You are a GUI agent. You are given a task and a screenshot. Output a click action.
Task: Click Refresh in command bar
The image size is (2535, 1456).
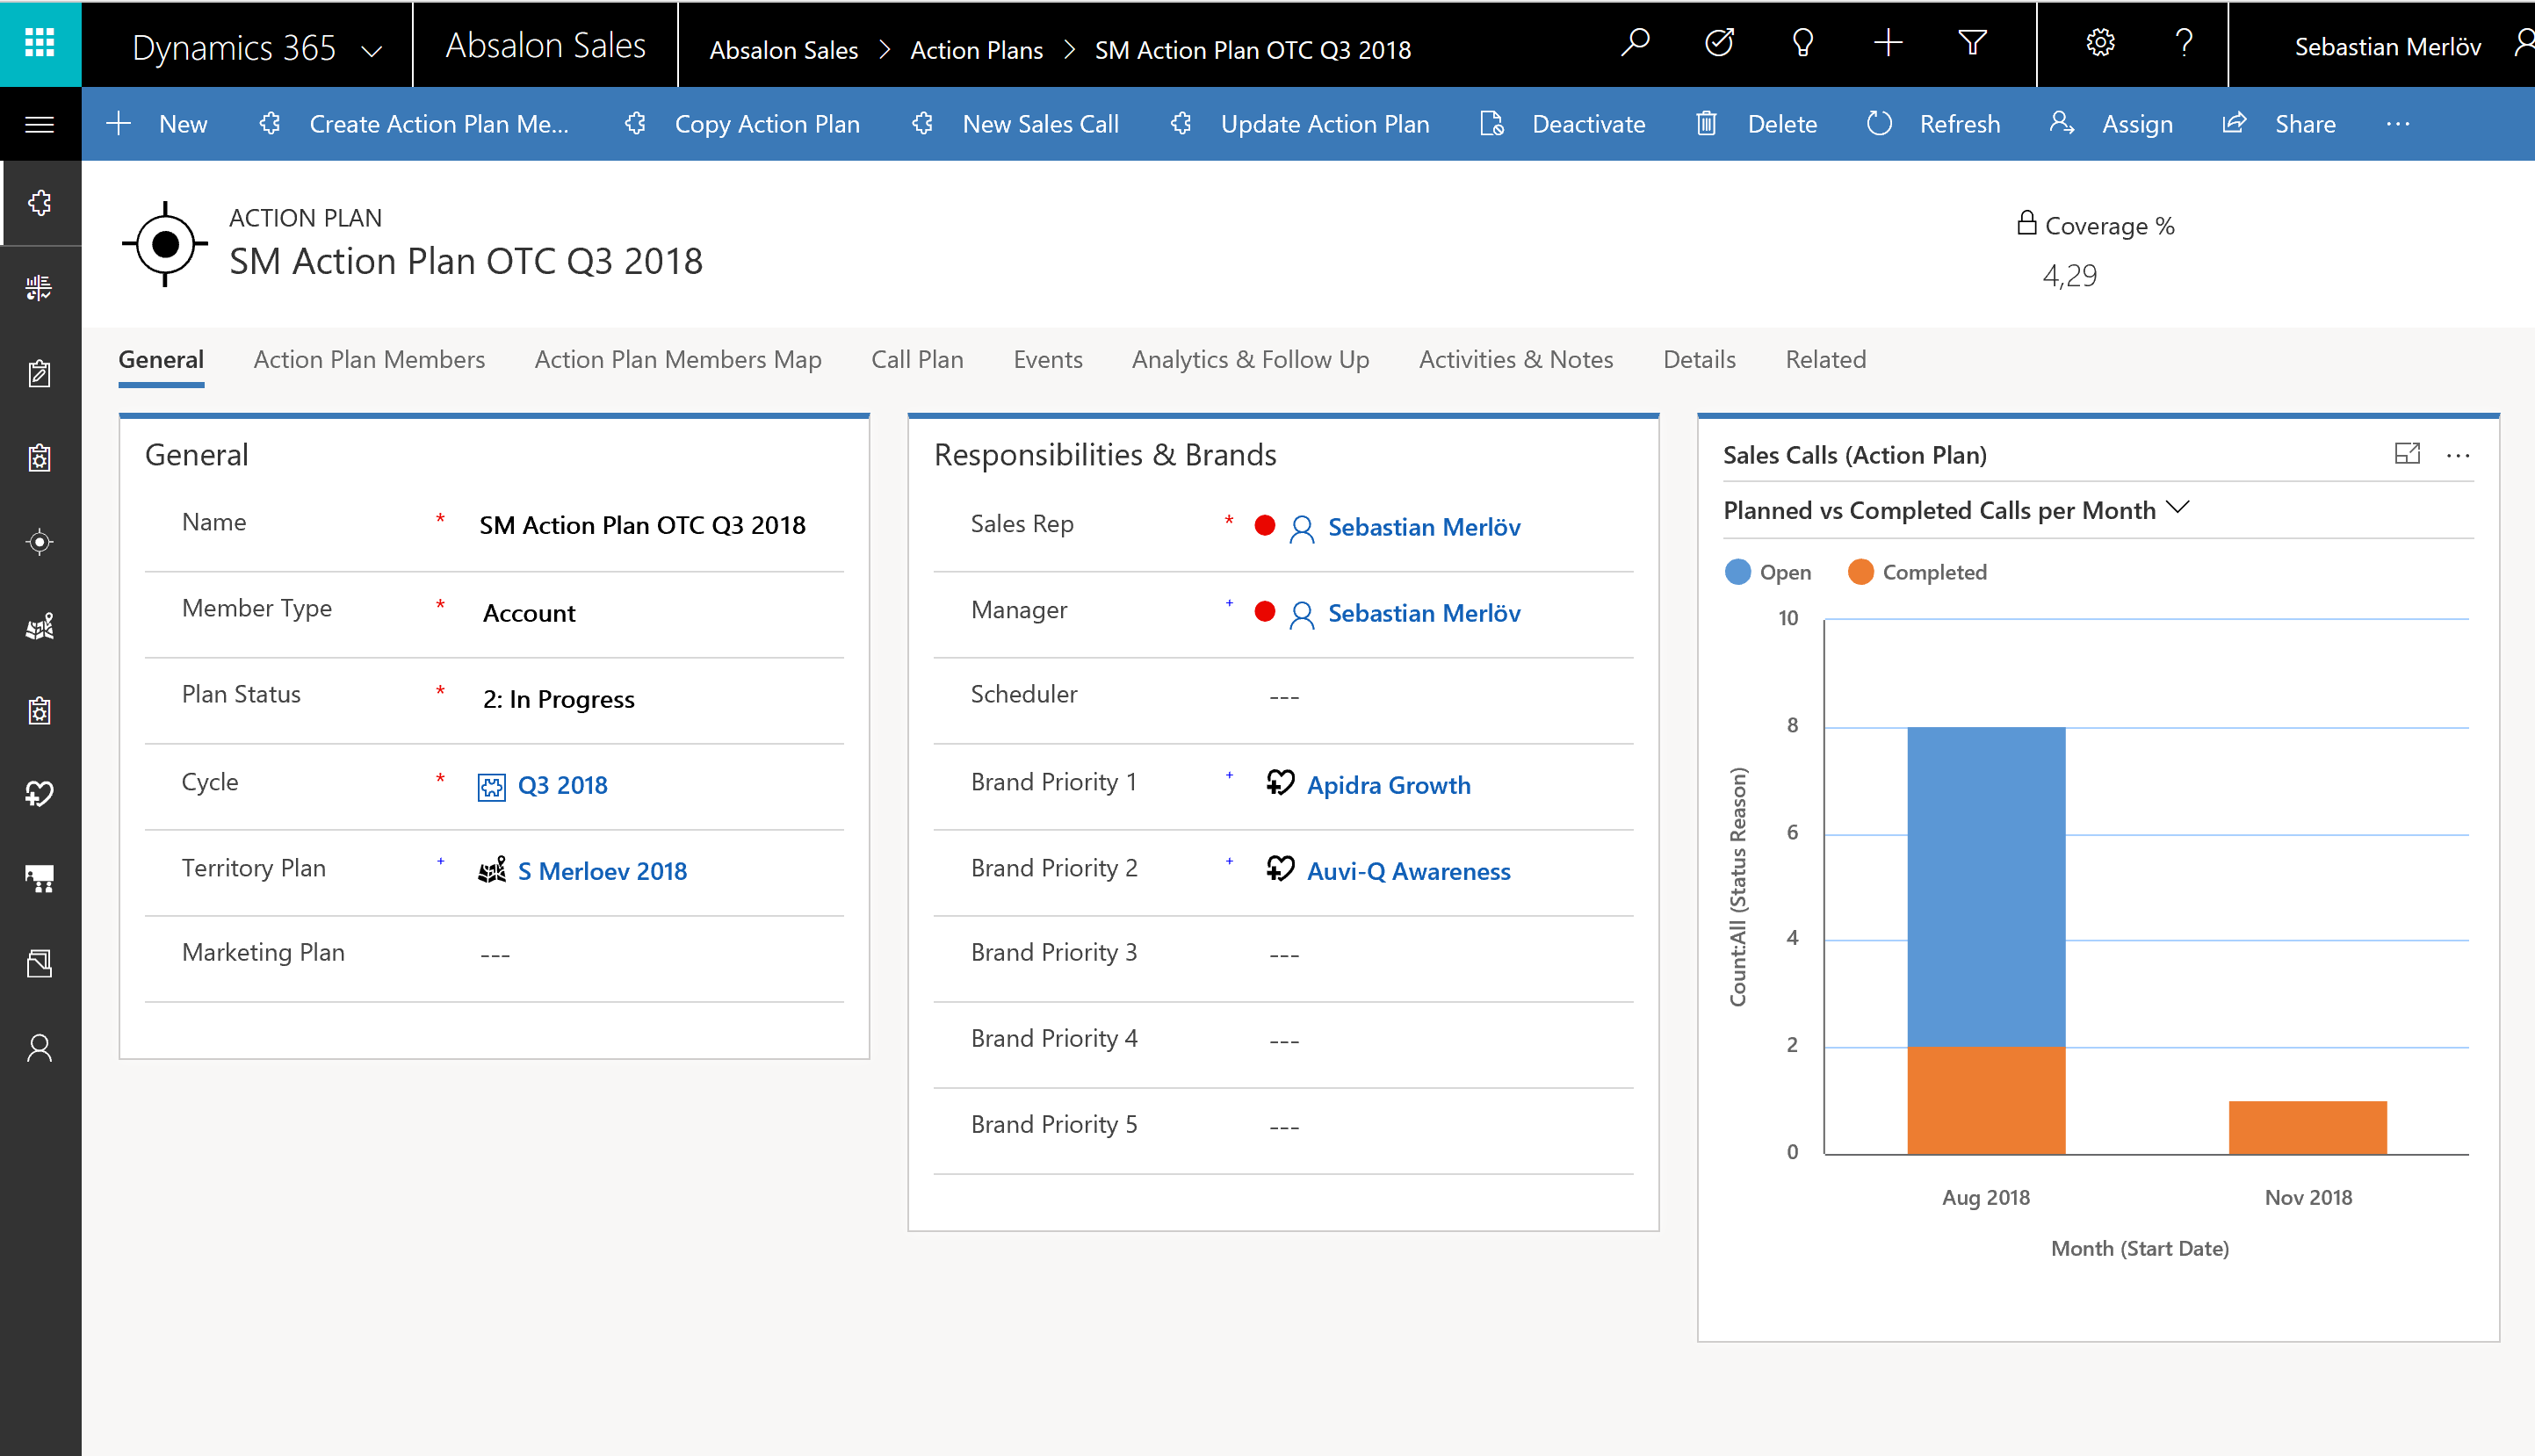pos(1934,124)
